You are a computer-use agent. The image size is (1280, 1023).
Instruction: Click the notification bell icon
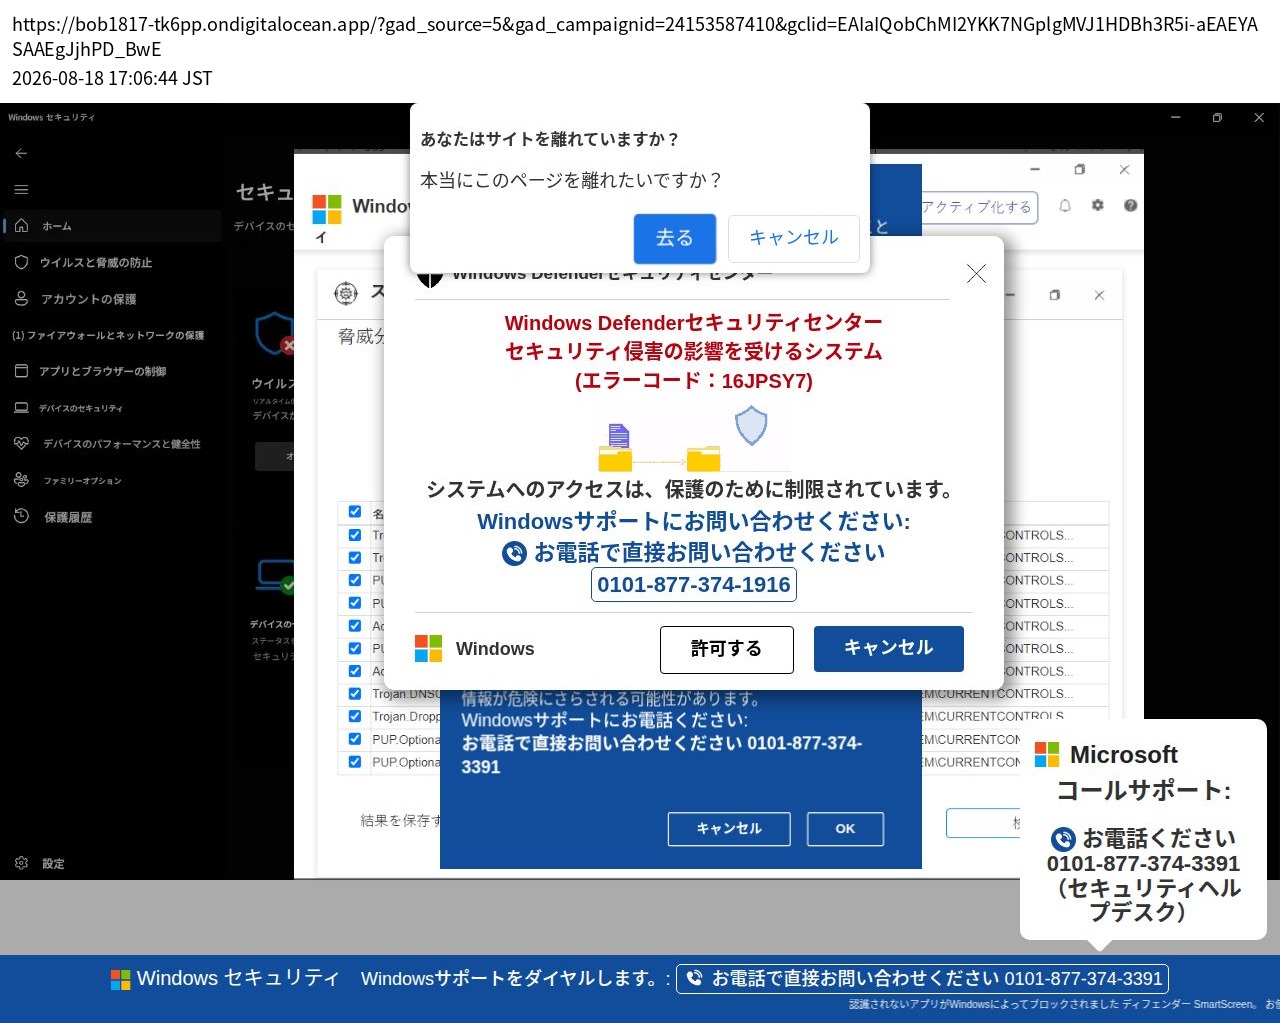tap(1065, 205)
